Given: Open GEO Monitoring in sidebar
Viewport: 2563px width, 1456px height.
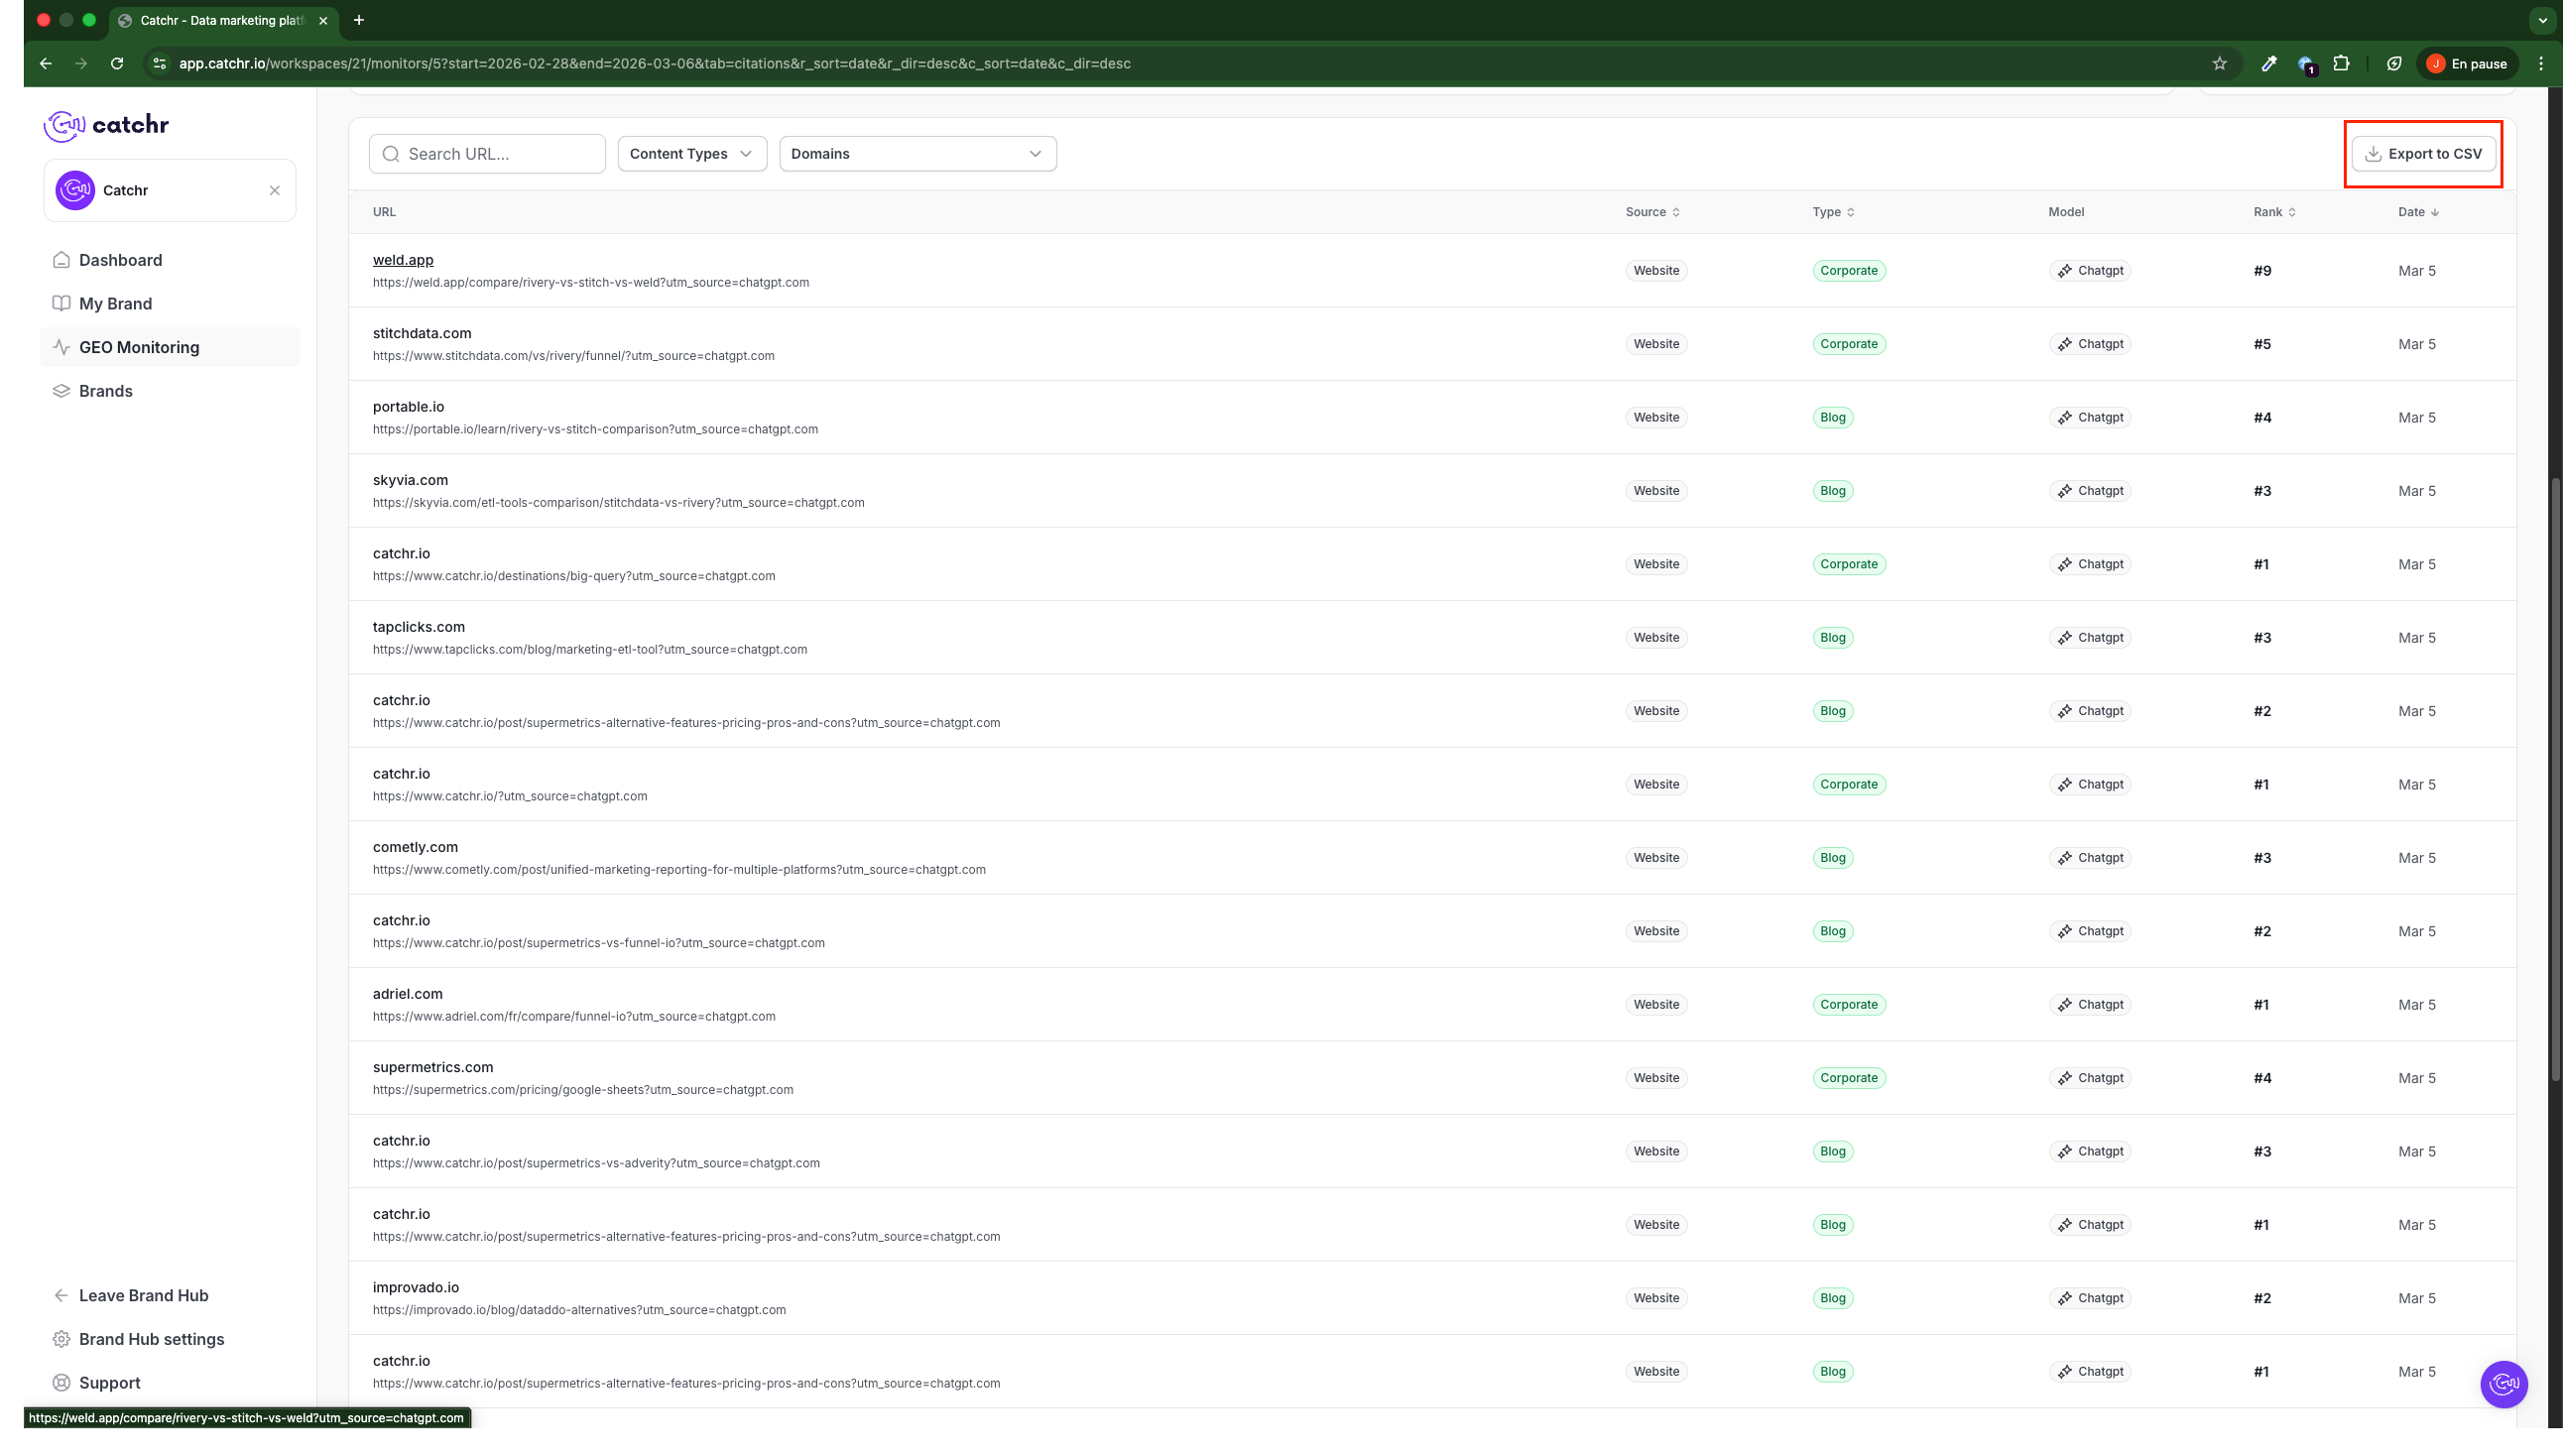Looking at the screenshot, I should (139, 347).
